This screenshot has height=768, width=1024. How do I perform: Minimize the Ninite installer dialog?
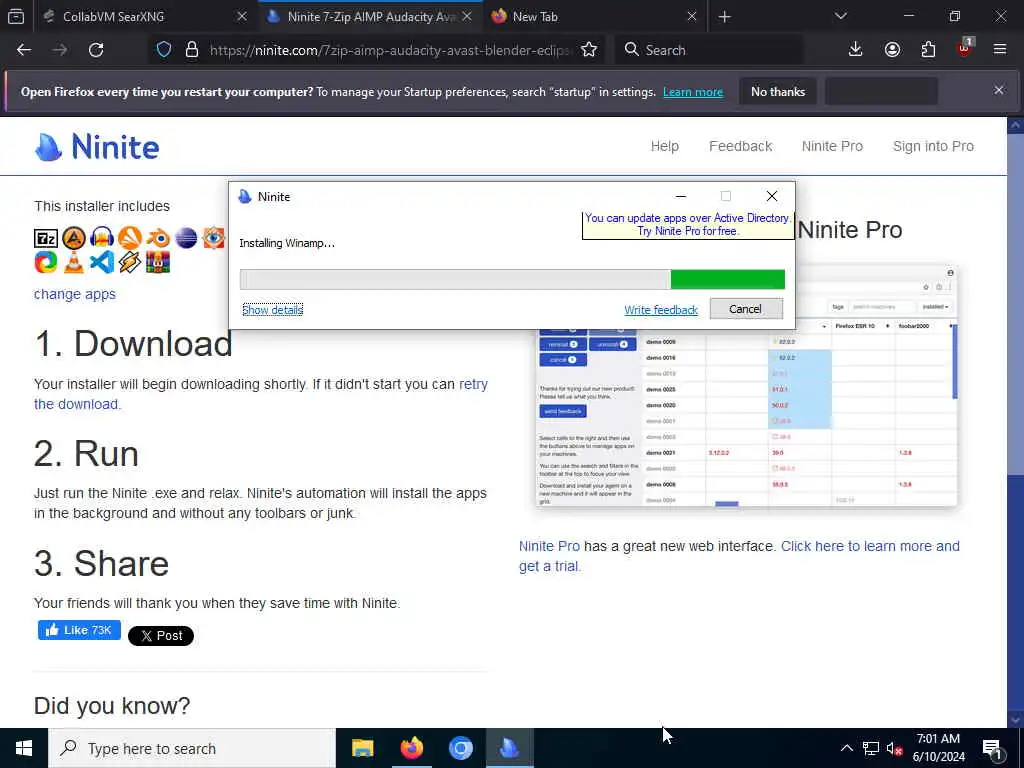680,196
